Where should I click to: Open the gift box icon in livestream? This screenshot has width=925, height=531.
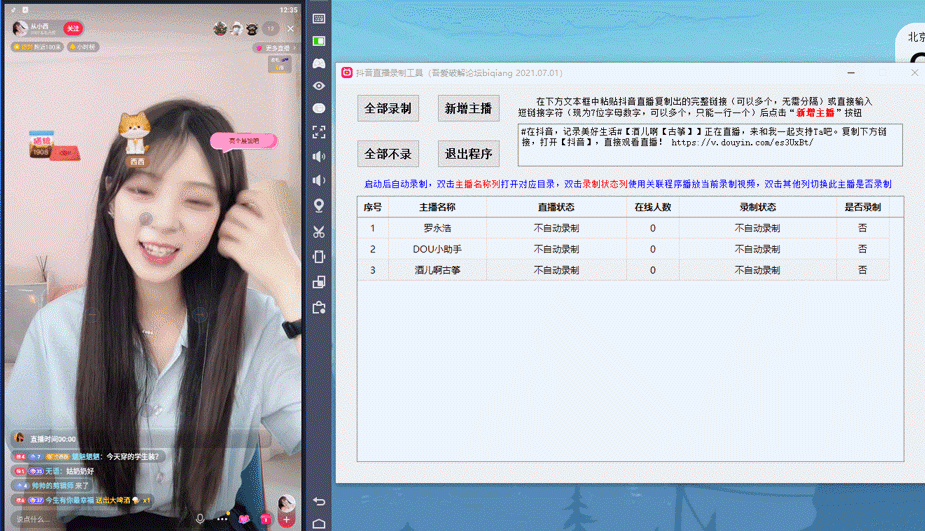point(265,519)
